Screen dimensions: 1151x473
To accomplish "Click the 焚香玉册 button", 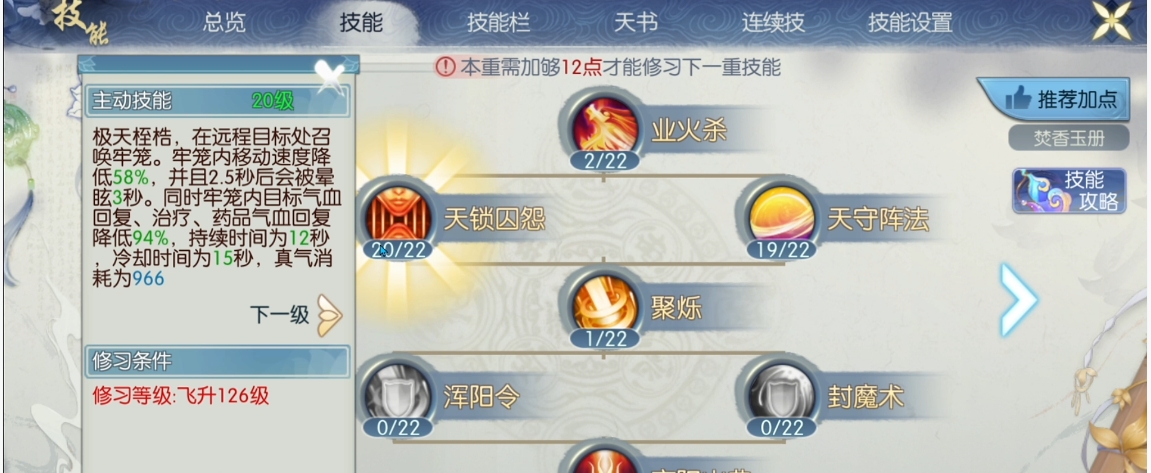I will coord(1069,137).
